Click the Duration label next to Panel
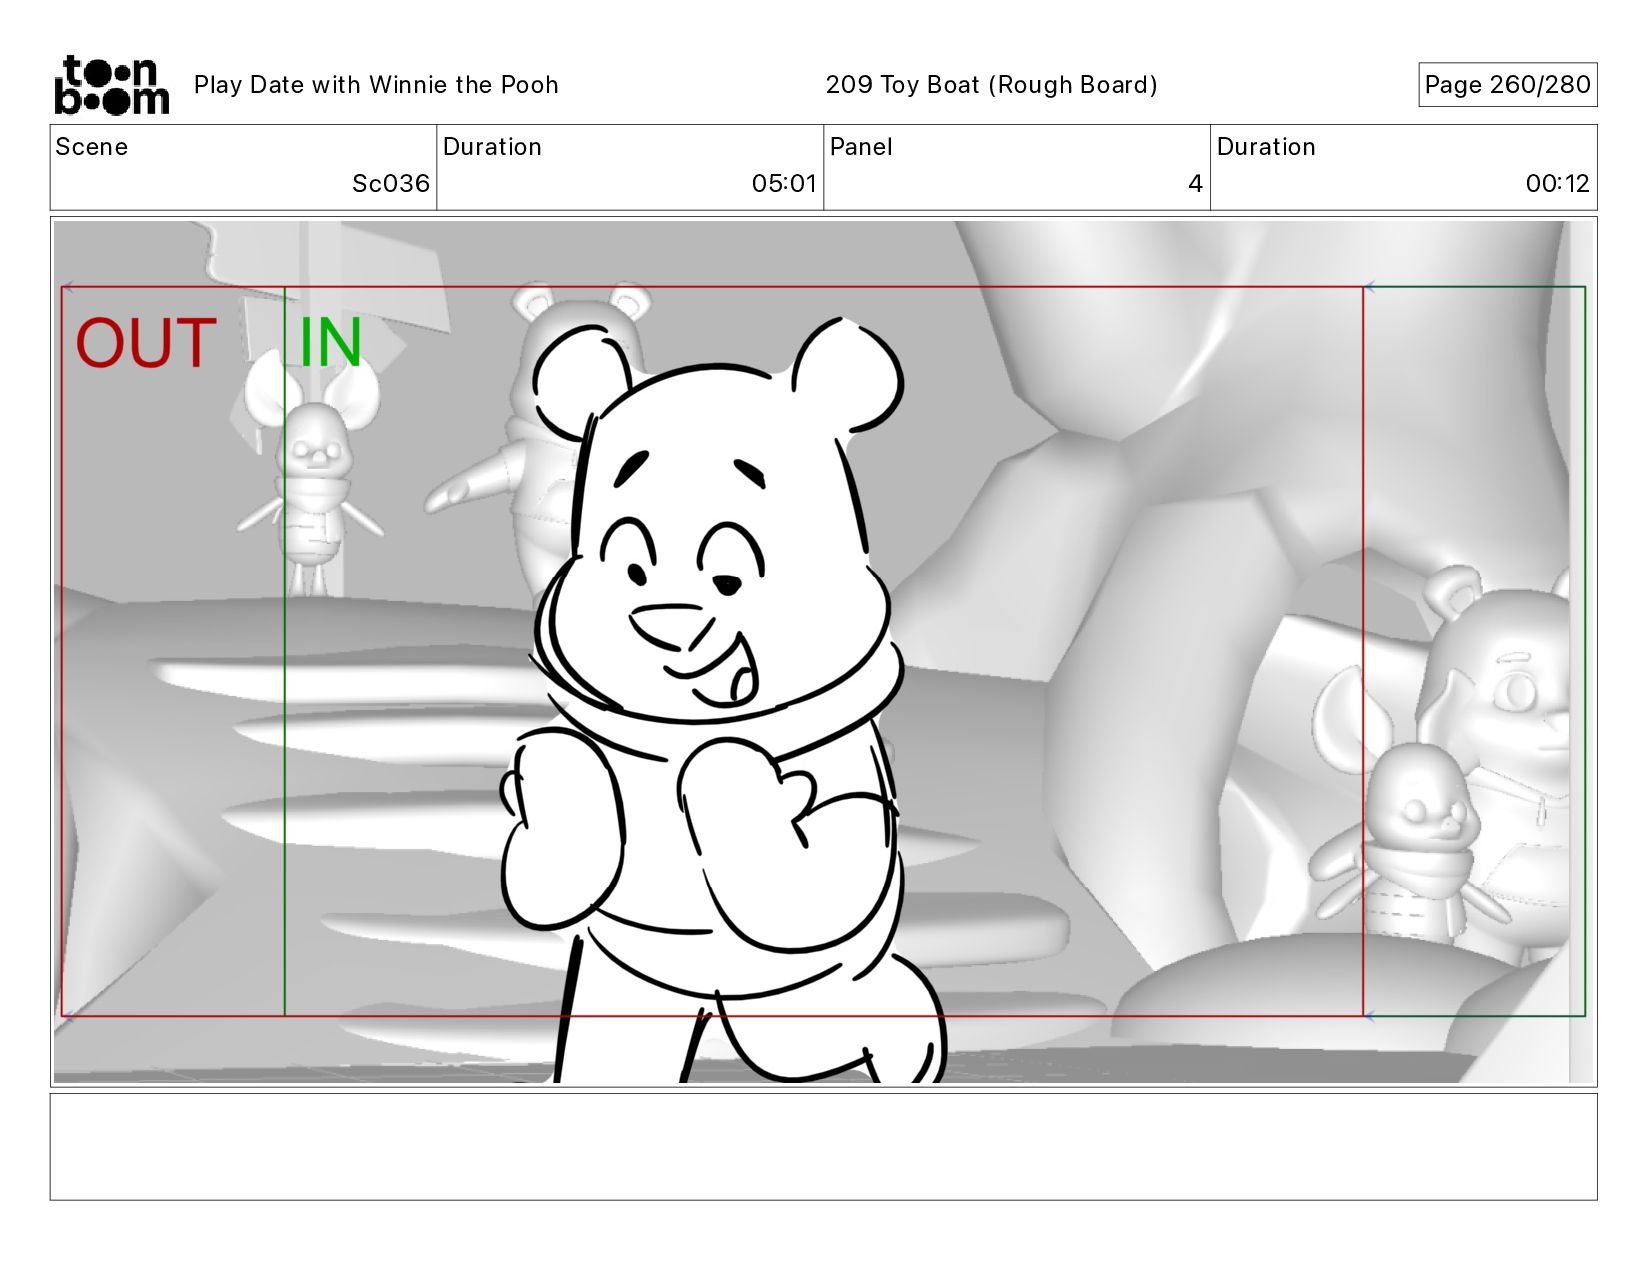 click(1266, 147)
